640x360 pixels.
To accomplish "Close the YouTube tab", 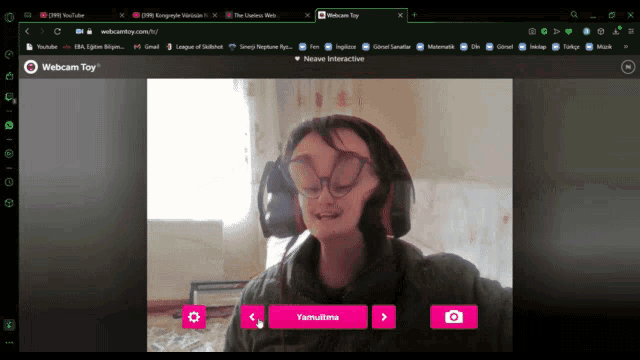I will tap(122, 15).
